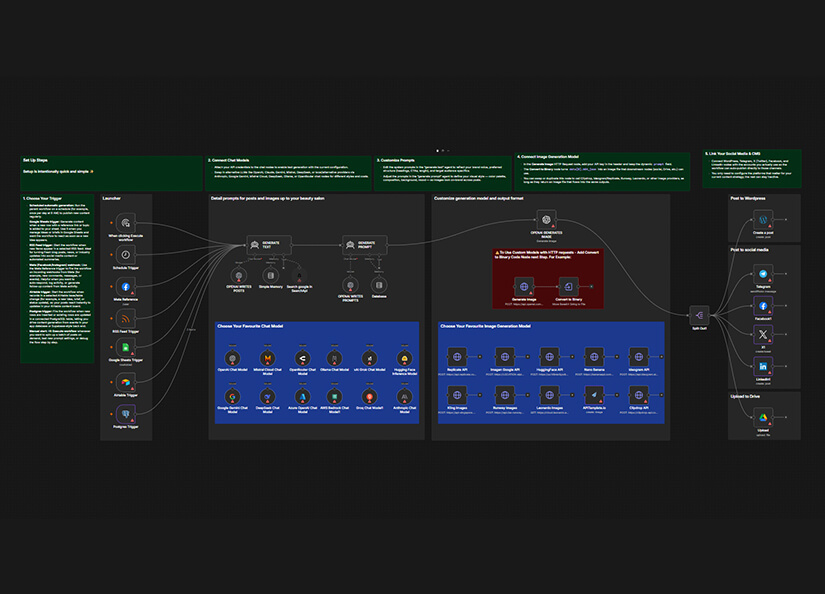
Task: Open the Telegram node
Action: pyautogui.click(x=763, y=274)
